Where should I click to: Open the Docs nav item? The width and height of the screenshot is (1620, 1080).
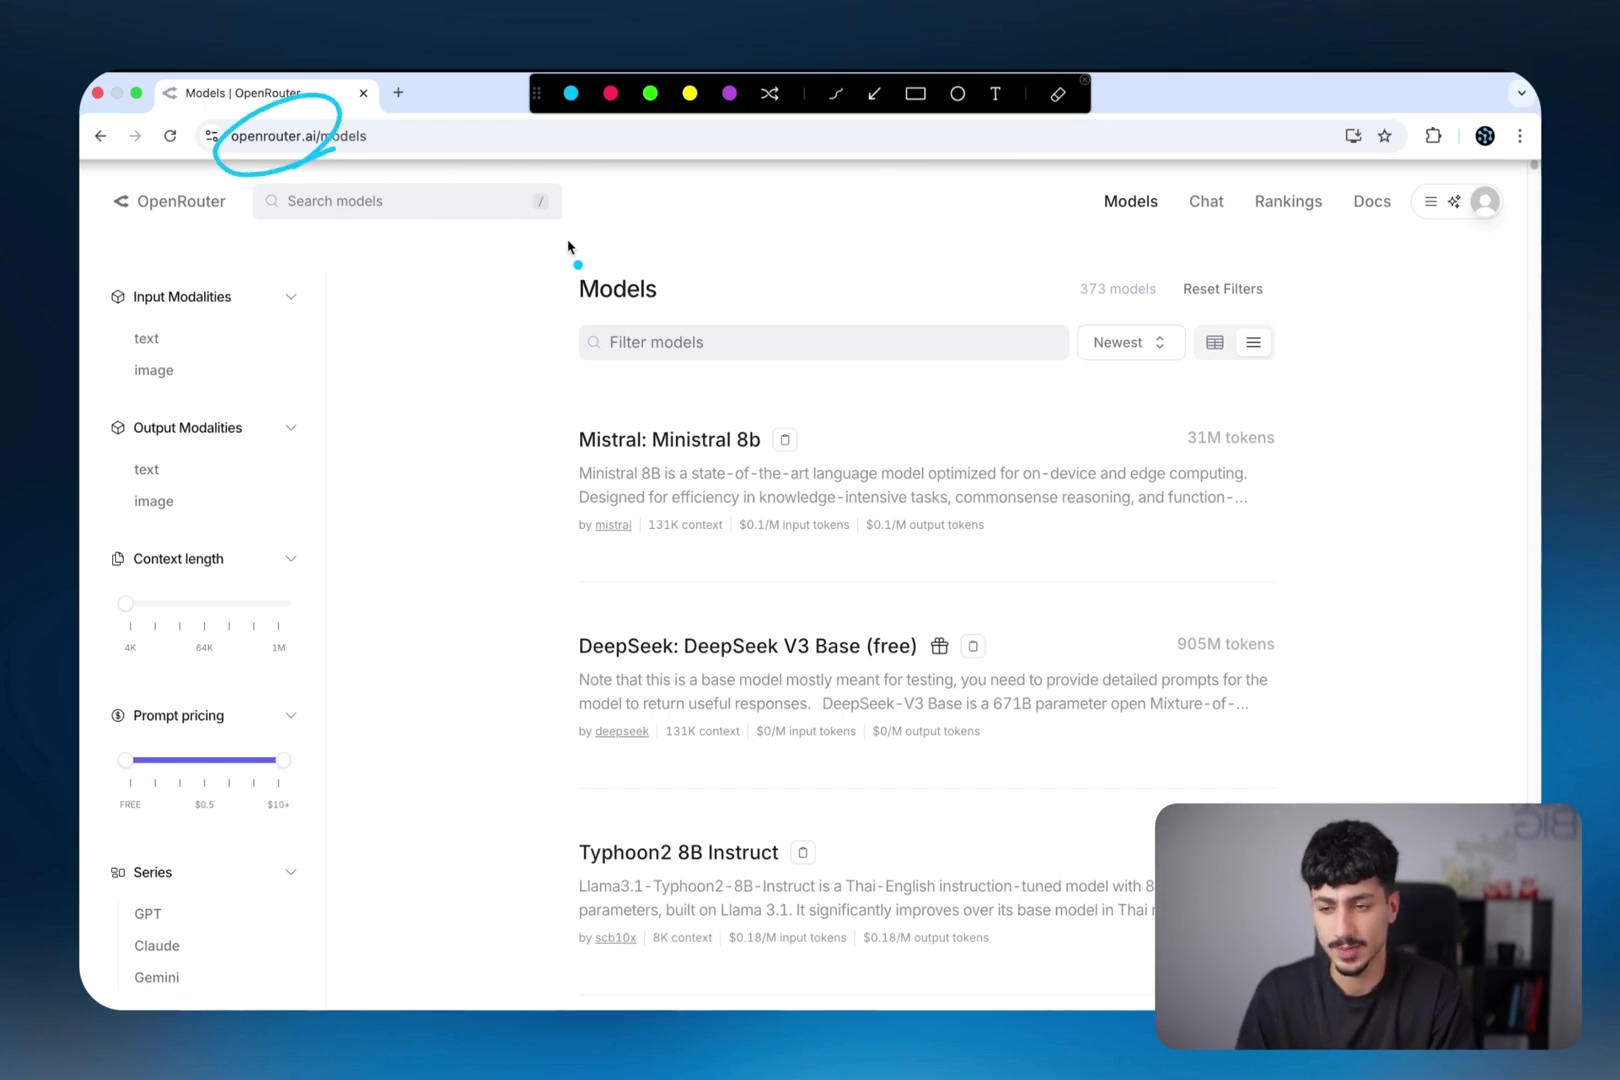[x=1372, y=201]
